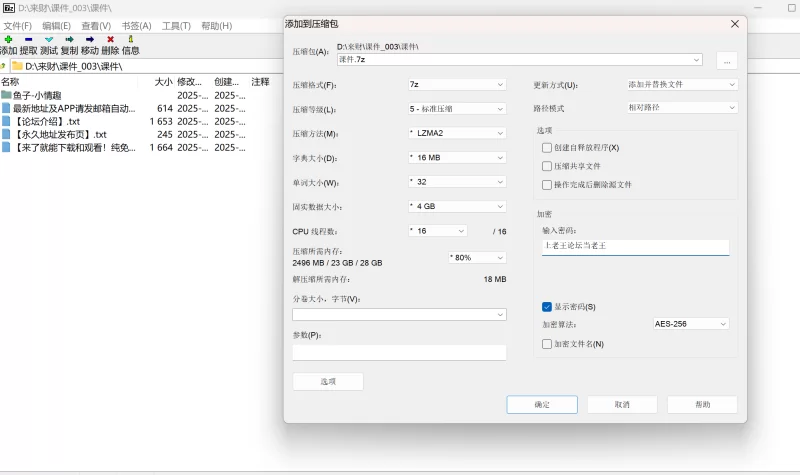Viewport: 800px width, 475px height.
Task: Open the 更新方式 dropdown
Action: 682,84
